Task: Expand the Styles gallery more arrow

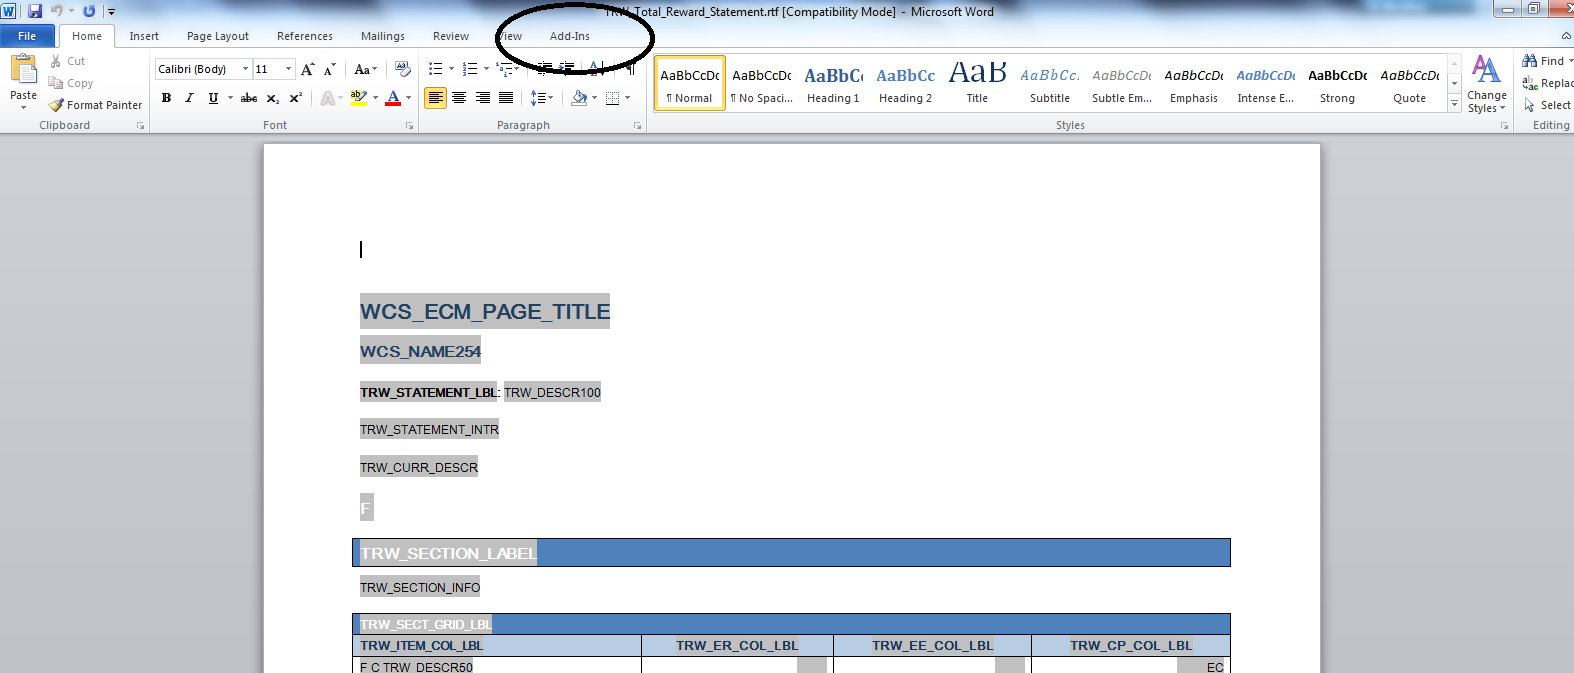Action: coord(1454,104)
